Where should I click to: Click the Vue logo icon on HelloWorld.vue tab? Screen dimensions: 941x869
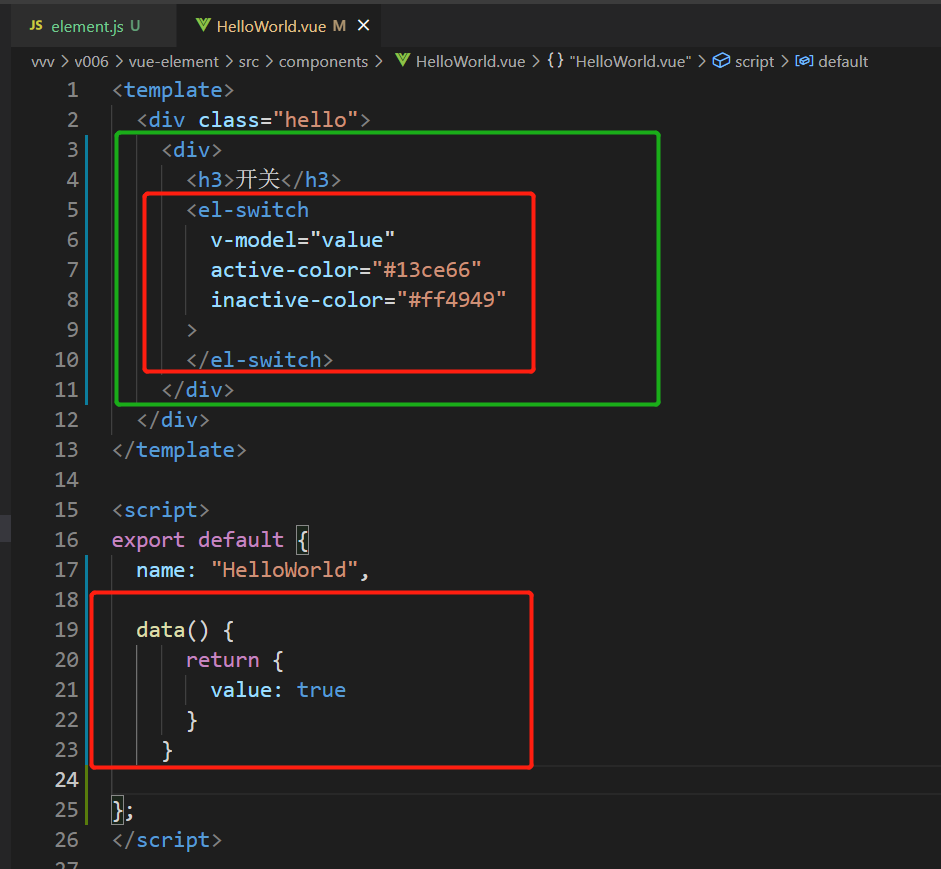[203, 25]
